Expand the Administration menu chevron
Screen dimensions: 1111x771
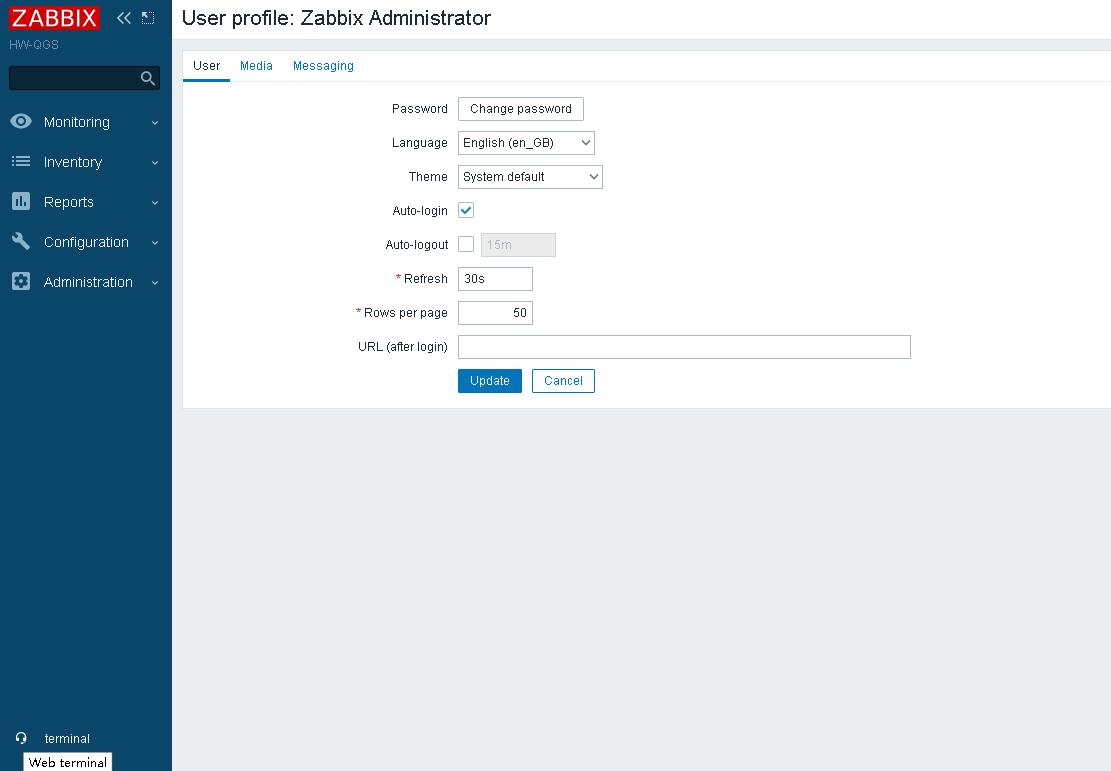coord(155,283)
